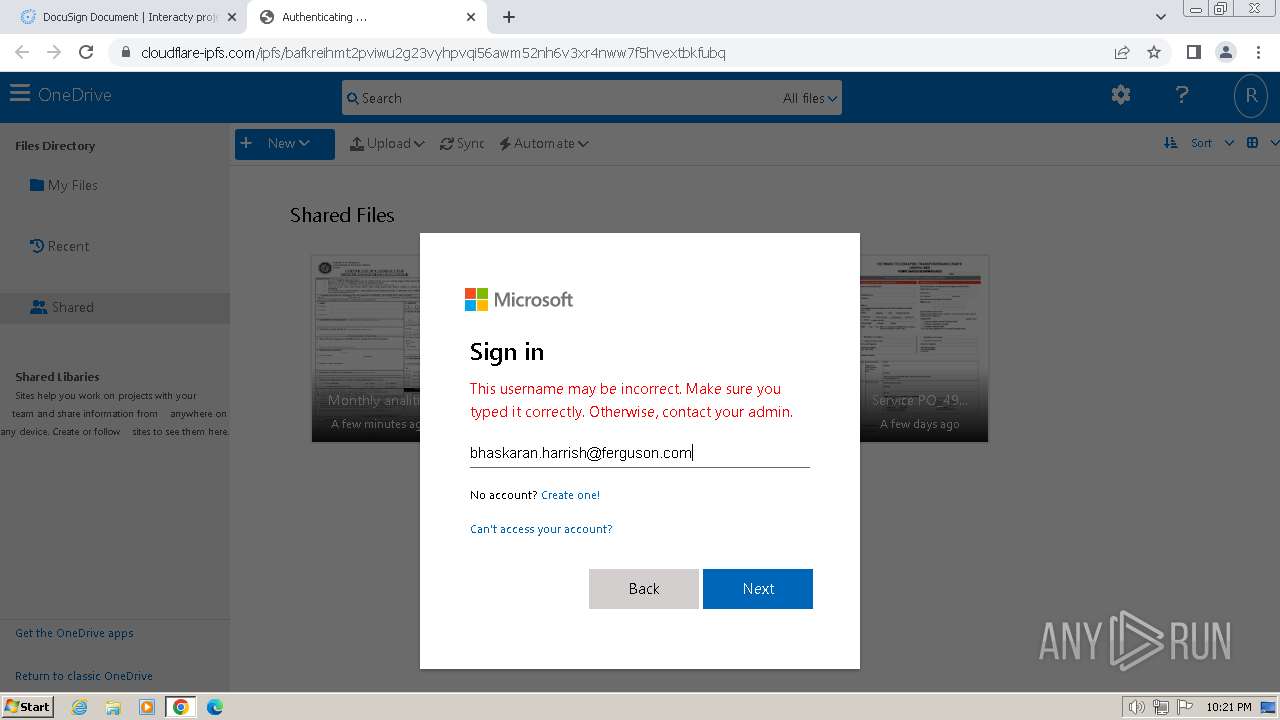
Task: Launch Internet Explorer from the taskbar
Action: [79, 707]
